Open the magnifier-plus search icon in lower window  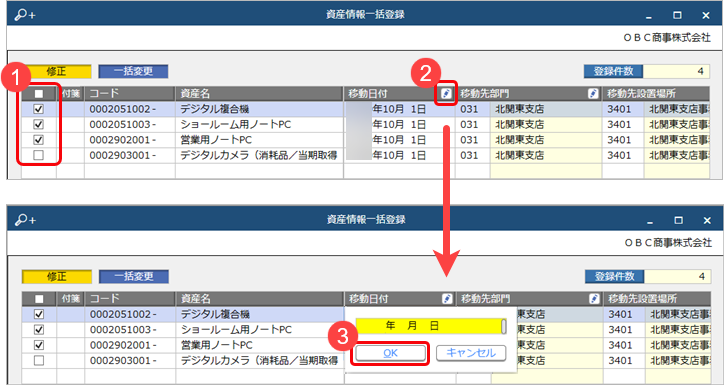pyautogui.click(x=25, y=220)
